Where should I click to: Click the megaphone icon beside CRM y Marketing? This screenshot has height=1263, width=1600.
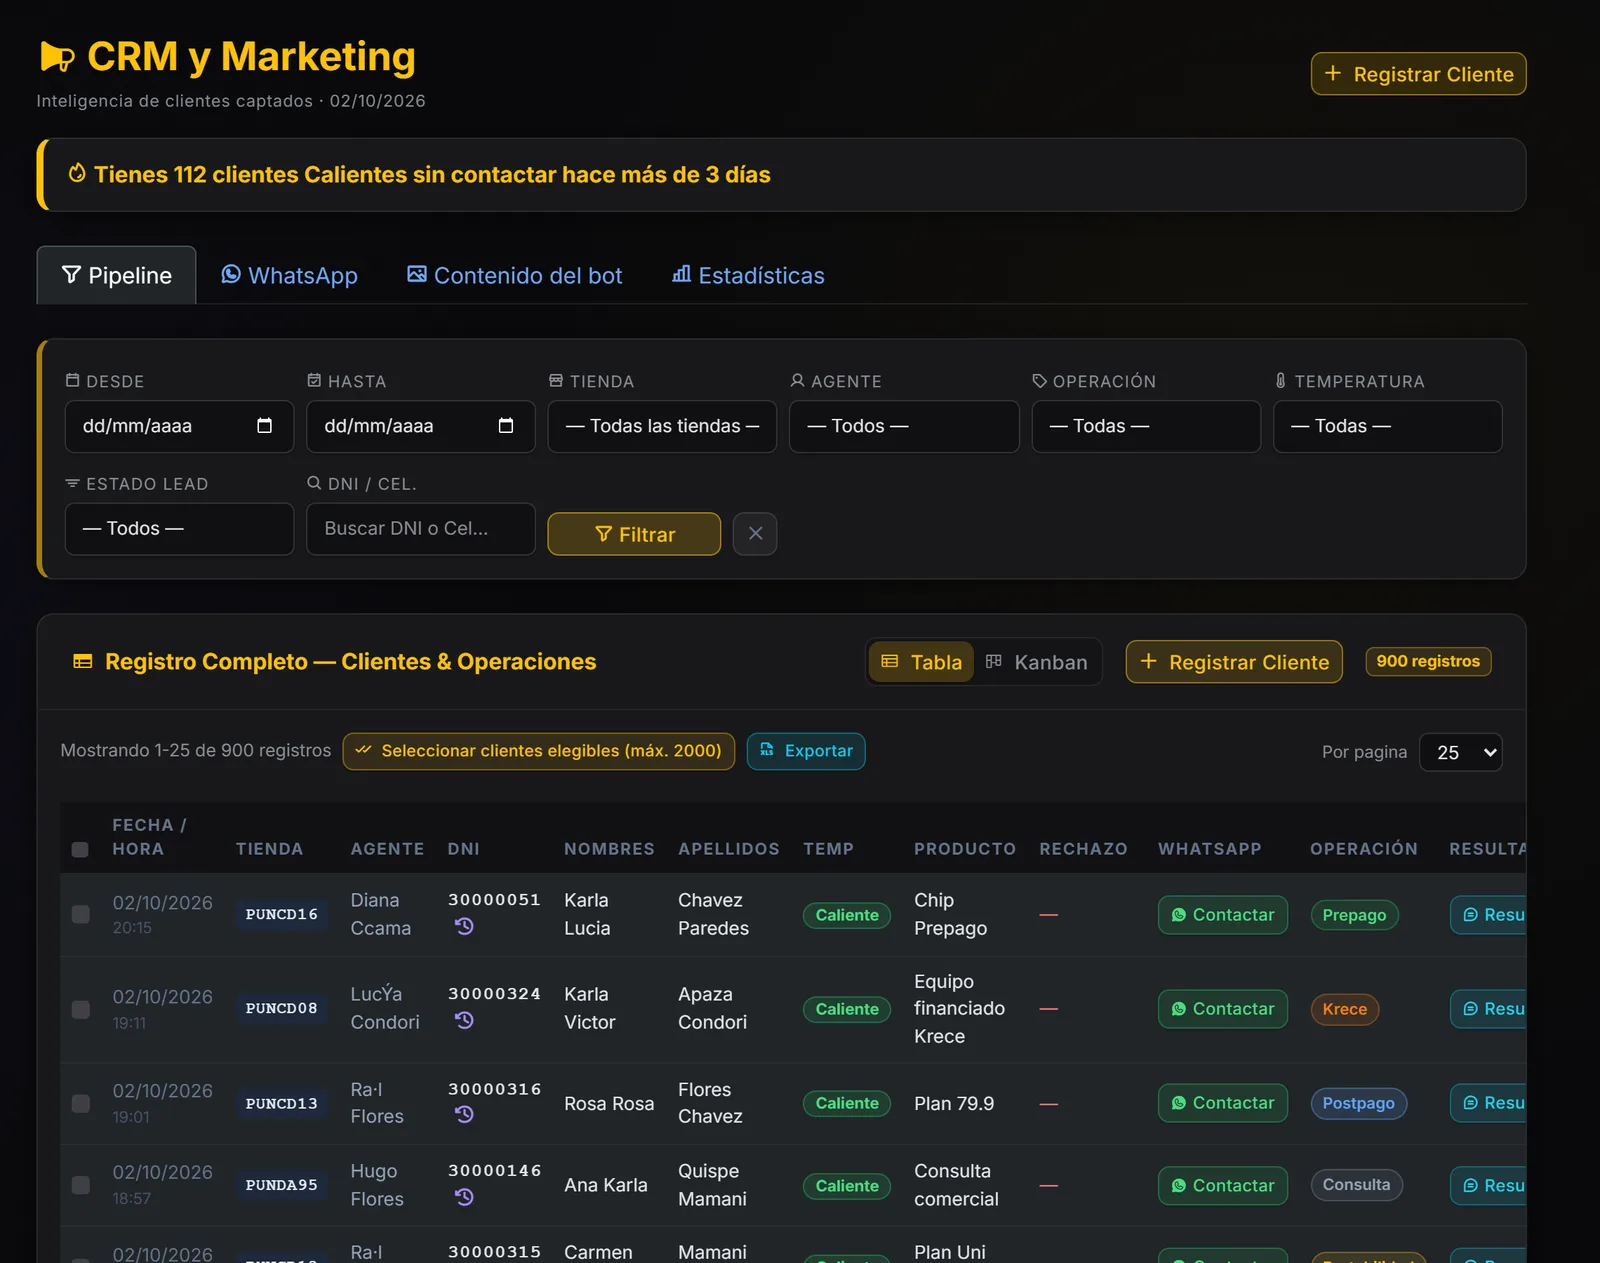(57, 57)
